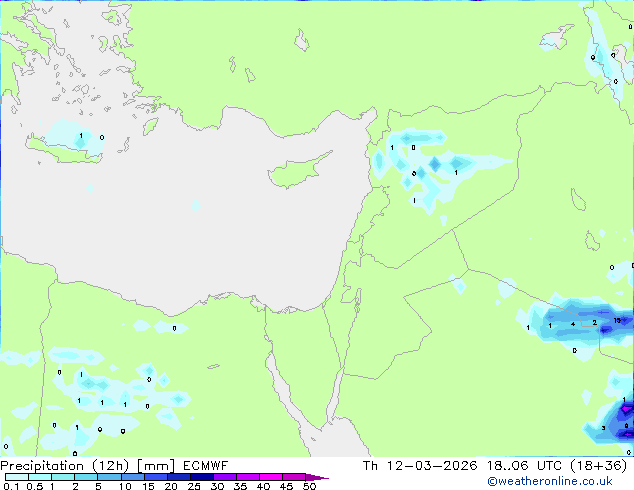Click the date text '12-03-2026'
The image size is (634, 490).
(432, 466)
